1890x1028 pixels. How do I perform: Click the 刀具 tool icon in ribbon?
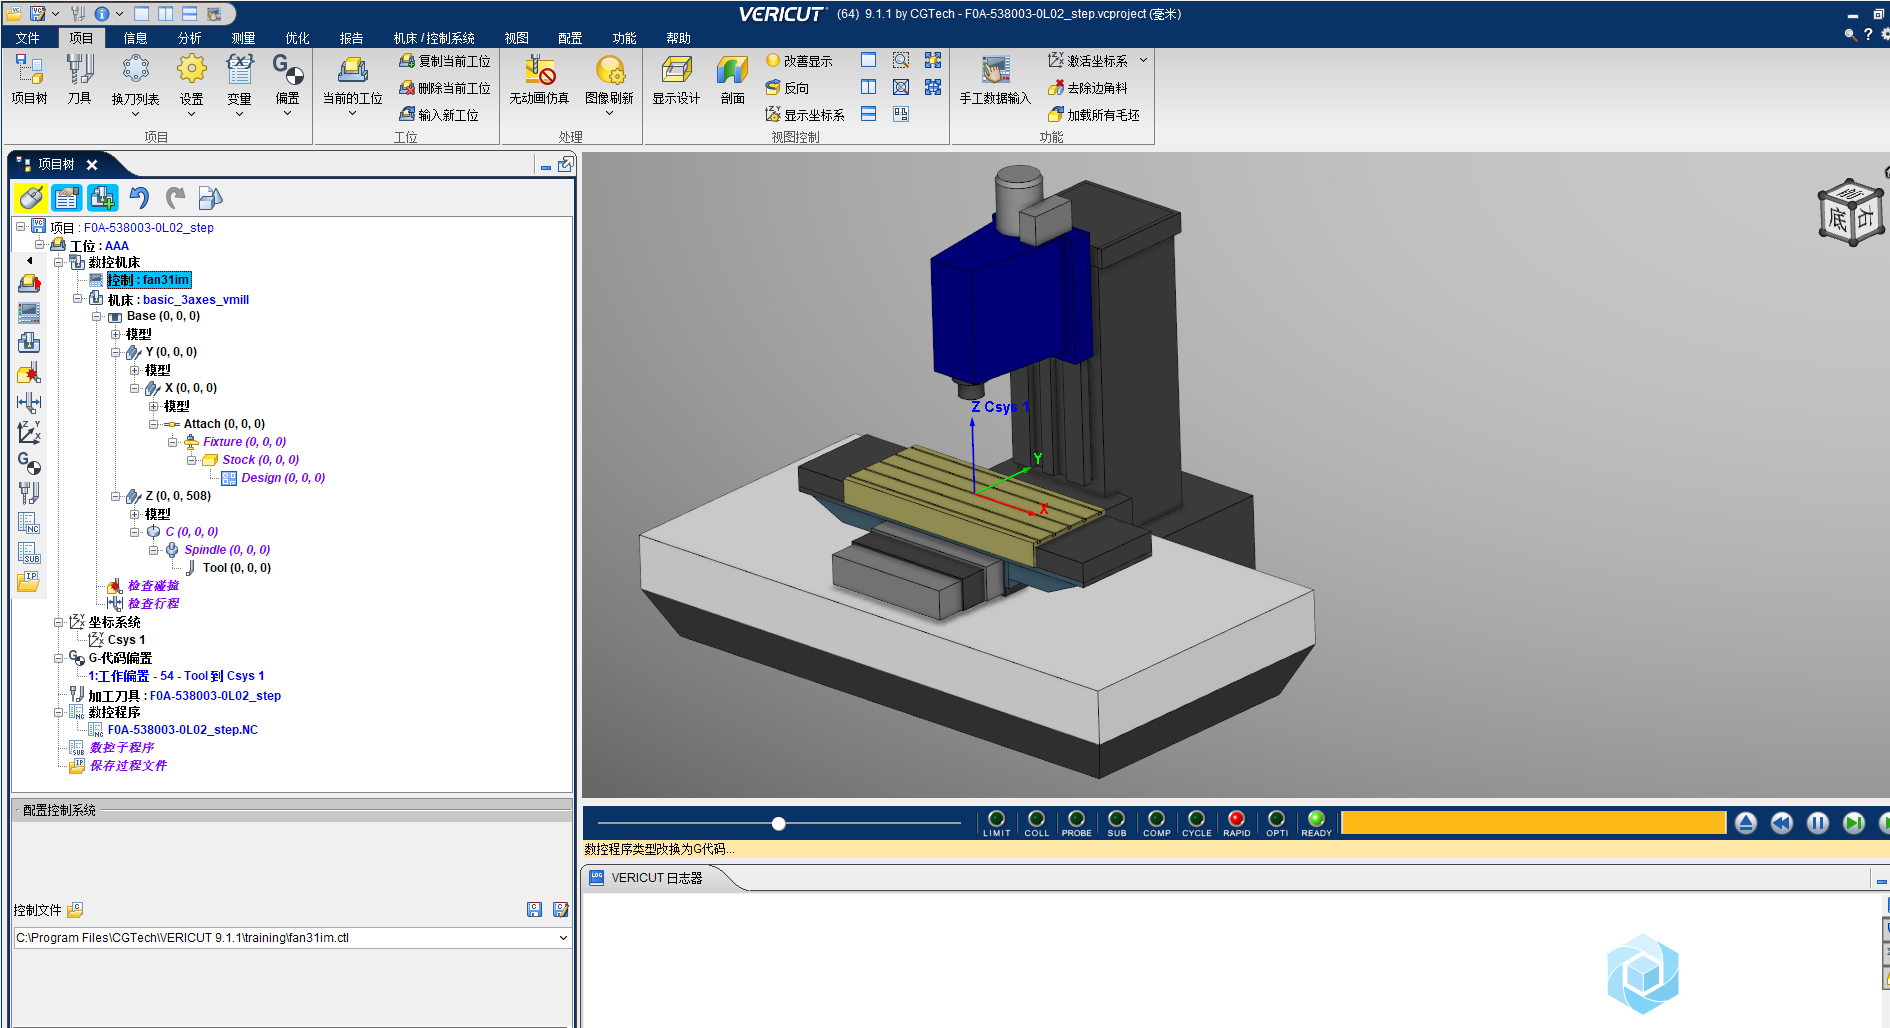[79, 79]
